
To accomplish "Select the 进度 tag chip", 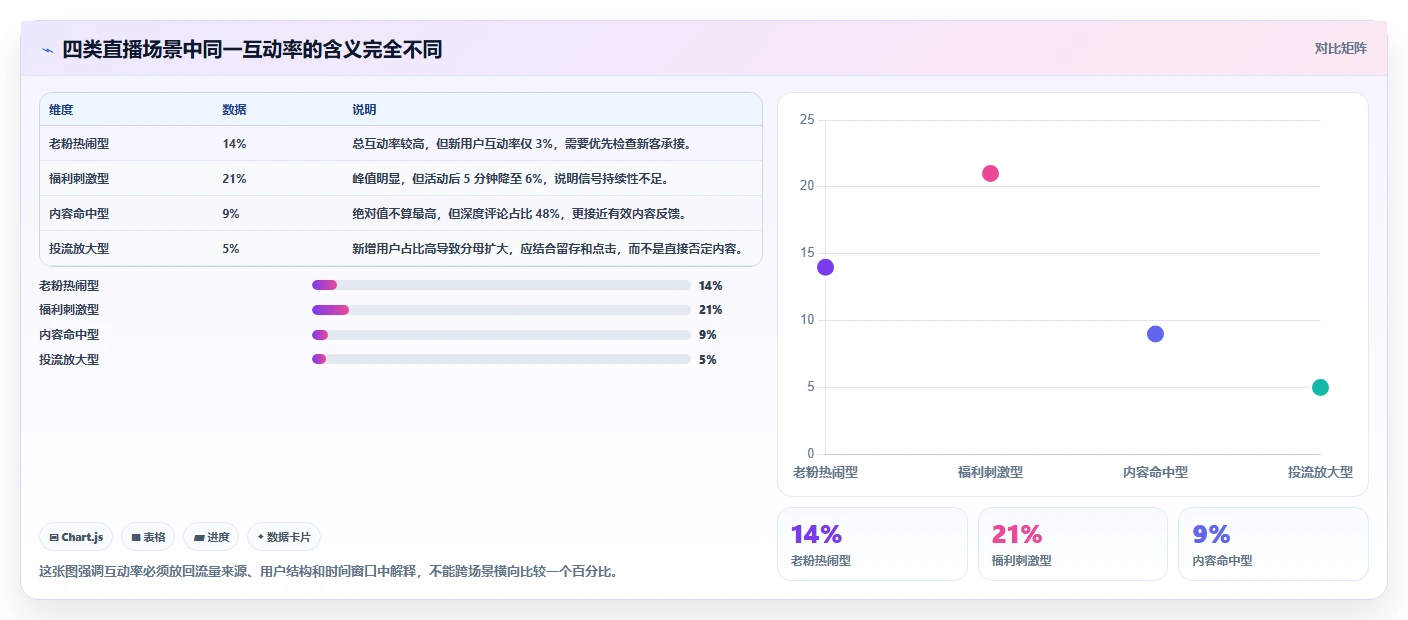I will pos(211,537).
